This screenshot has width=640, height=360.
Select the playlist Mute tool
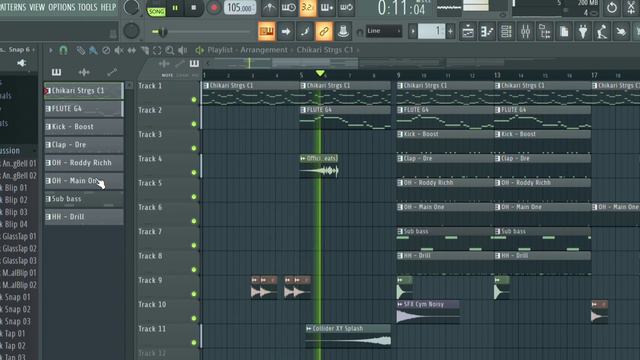tap(119, 51)
